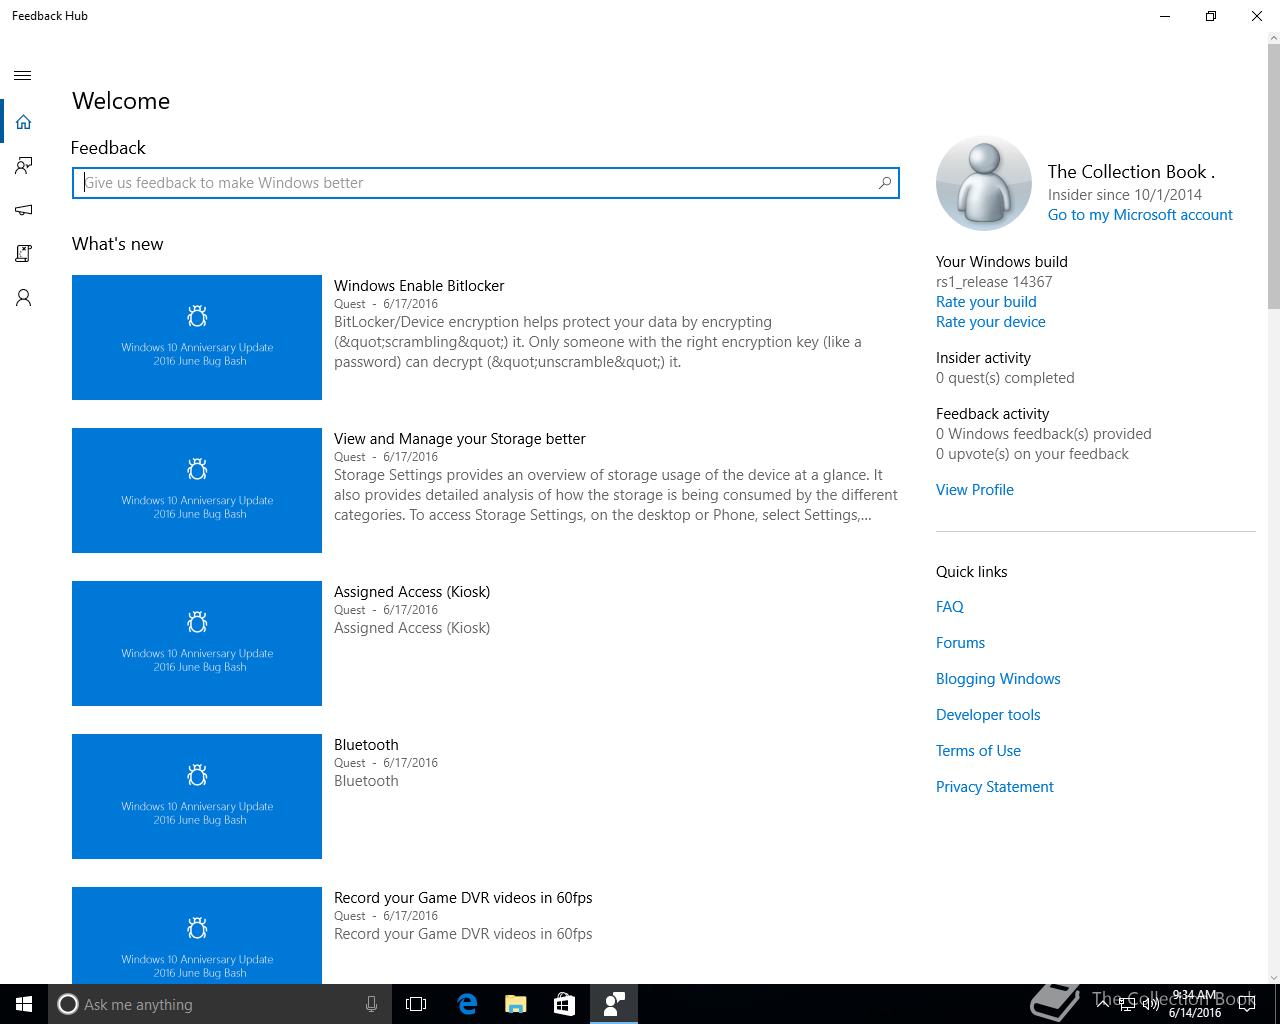Viewport: 1280px width, 1024px height.
Task: Click Feedback Hub taskbar icon
Action: pos(613,1004)
